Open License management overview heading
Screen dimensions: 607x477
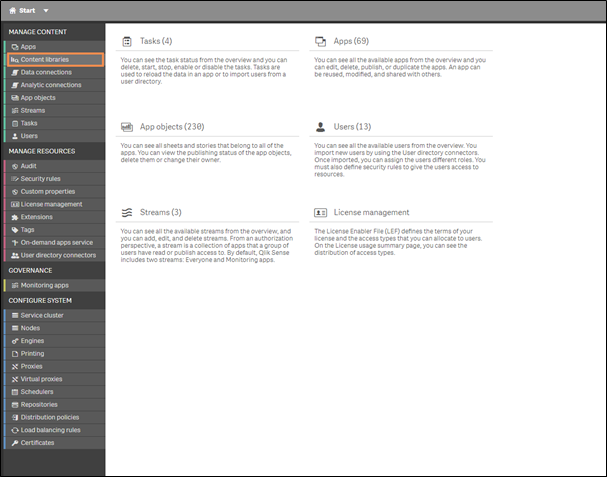[371, 213]
